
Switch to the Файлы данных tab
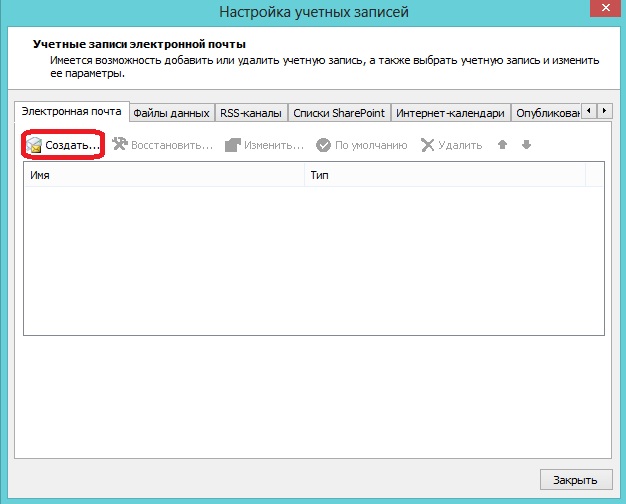(172, 113)
